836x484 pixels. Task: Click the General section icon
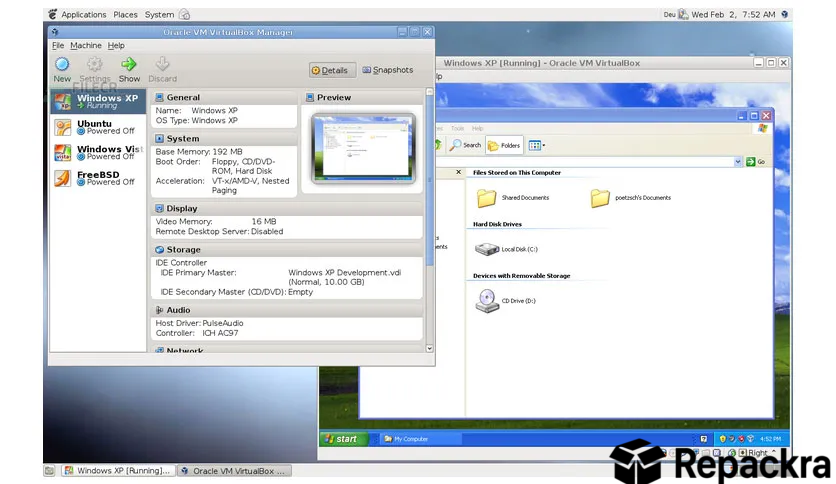159,98
